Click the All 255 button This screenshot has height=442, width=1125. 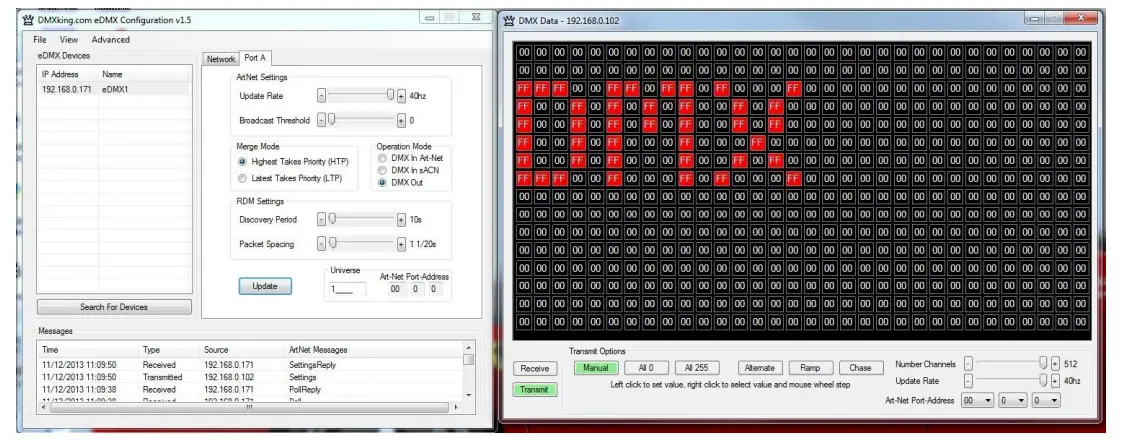click(697, 367)
